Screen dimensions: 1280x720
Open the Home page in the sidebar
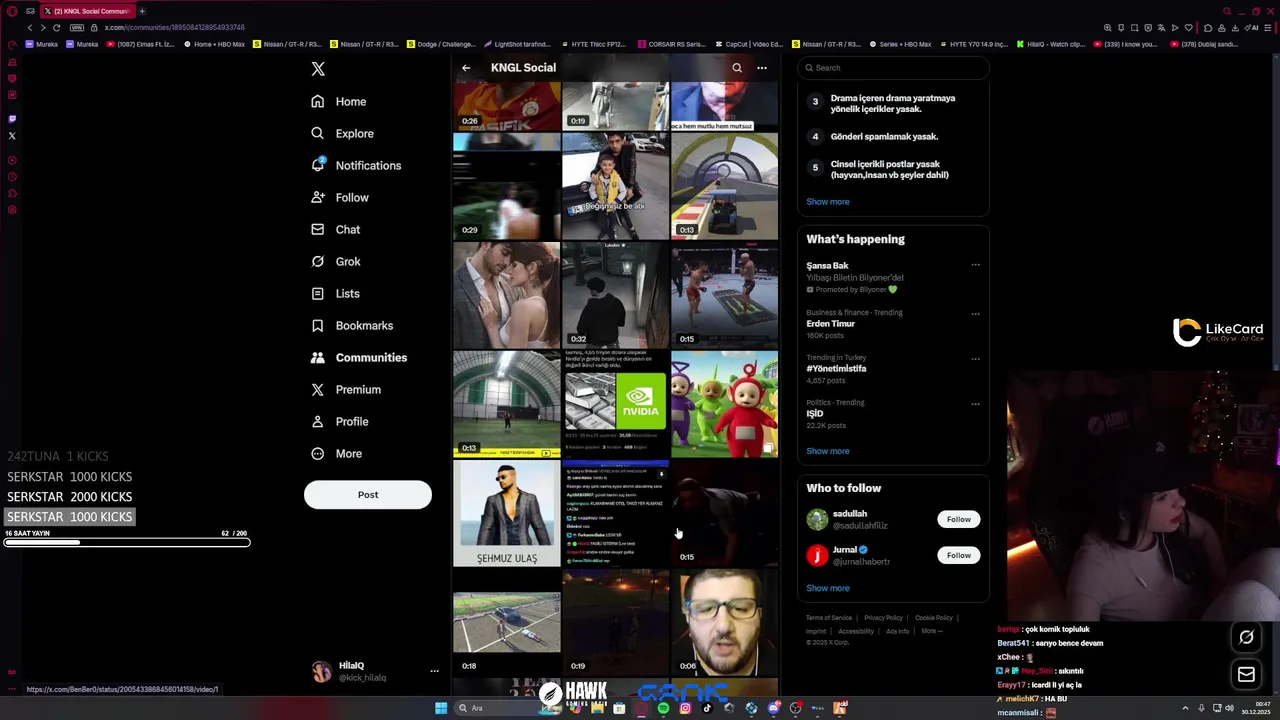(x=338, y=101)
